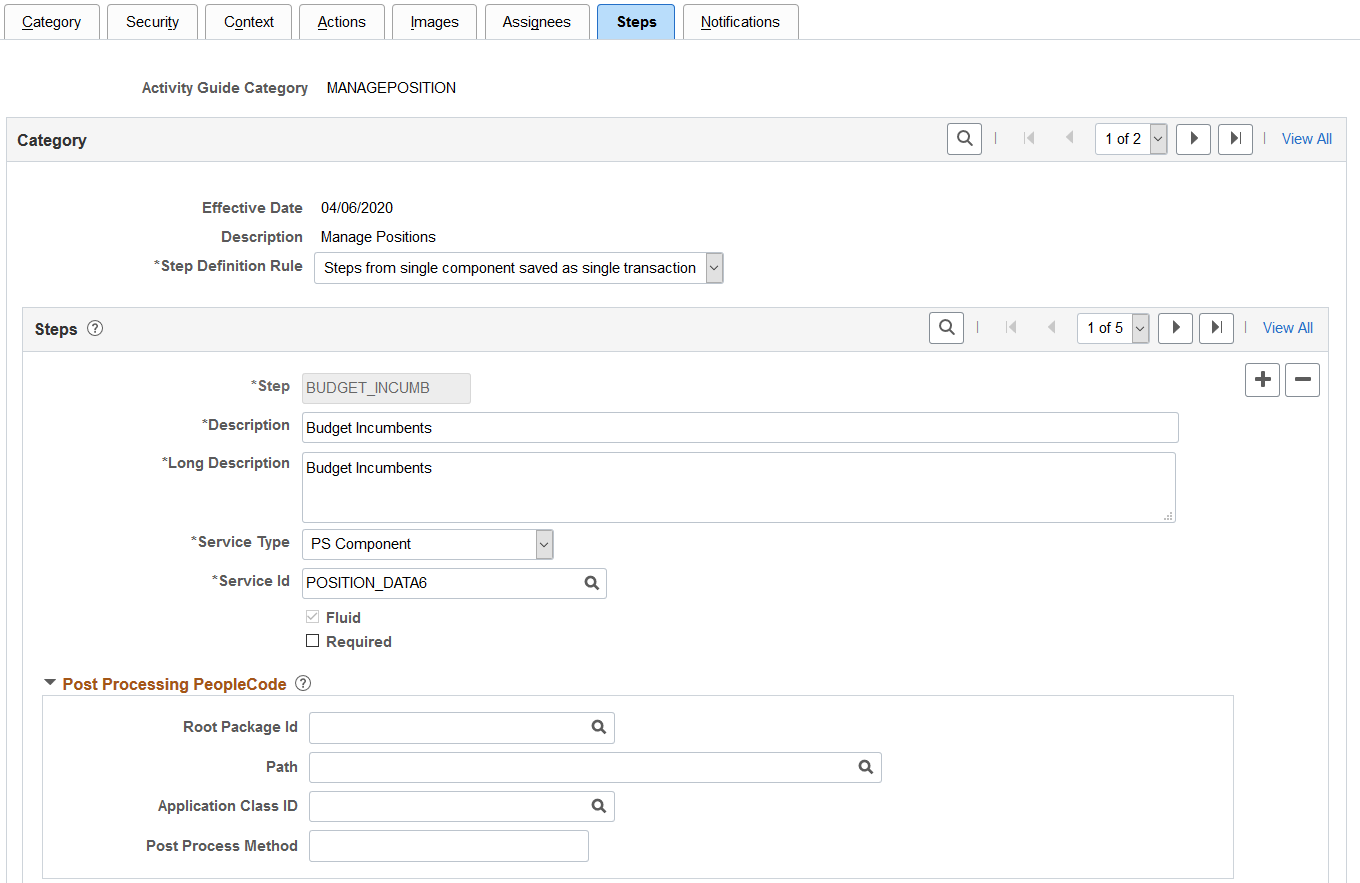
Task: Look up Root Package Id
Action: click(x=599, y=727)
